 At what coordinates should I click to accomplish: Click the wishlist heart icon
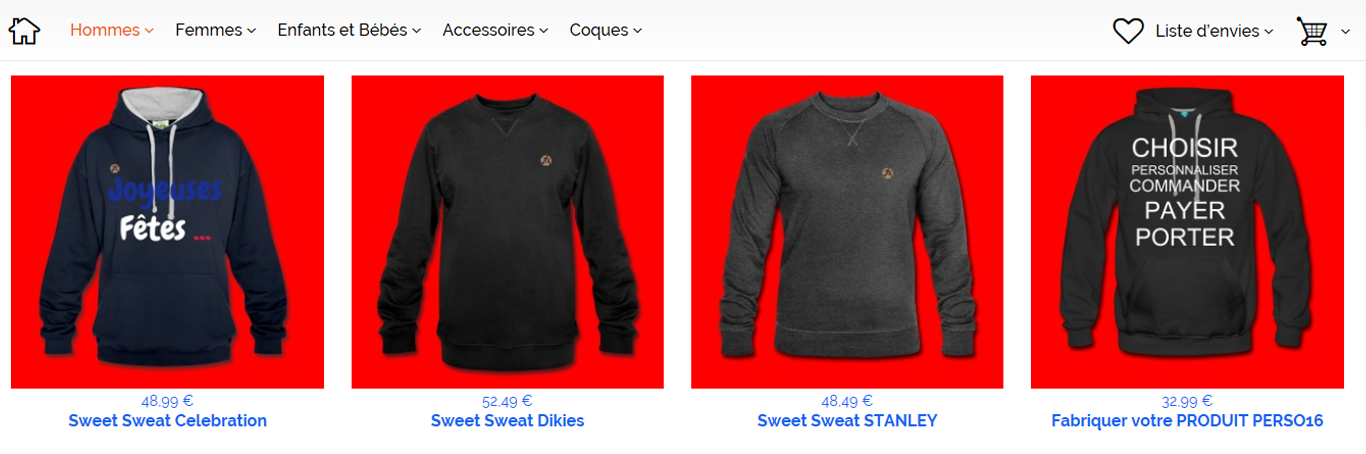1128,31
